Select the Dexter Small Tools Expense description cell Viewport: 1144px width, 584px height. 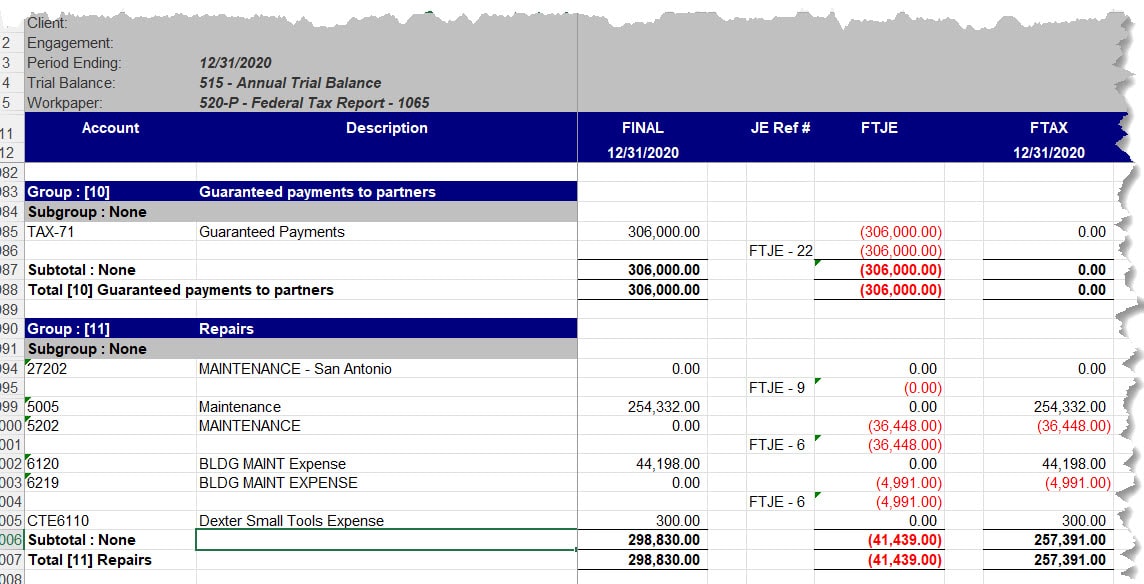point(290,521)
